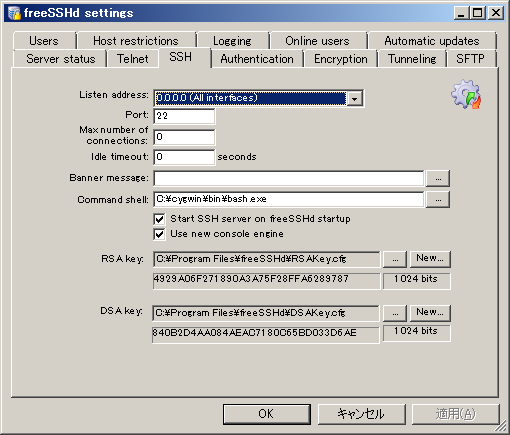510x435 pixels.
Task: Click the DSA key 1024 bits label
Action: [x=417, y=333]
